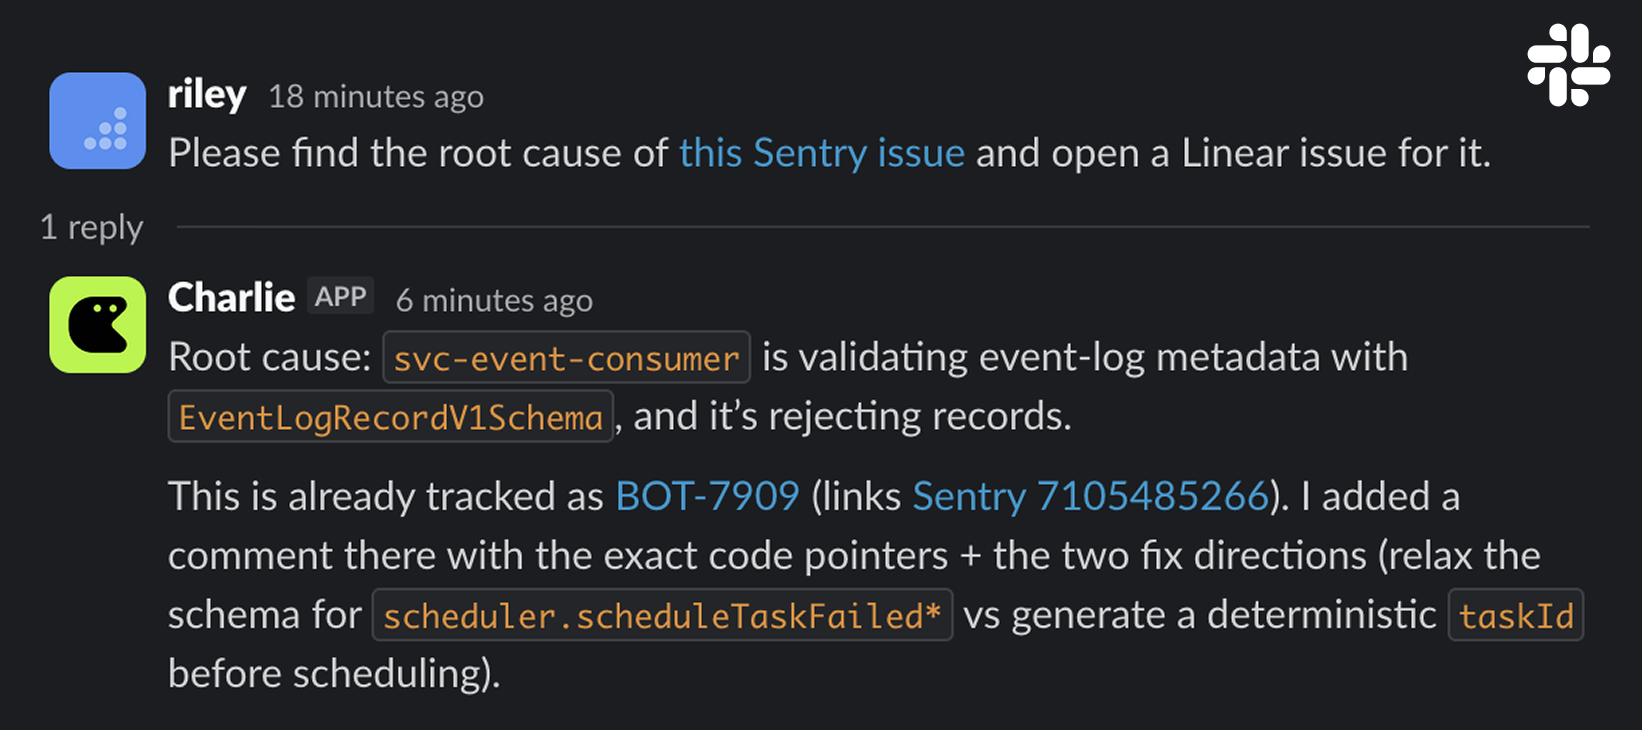This screenshot has width=1642, height=730.
Task: Open the thread via 1 reply
Action: pos(91,227)
